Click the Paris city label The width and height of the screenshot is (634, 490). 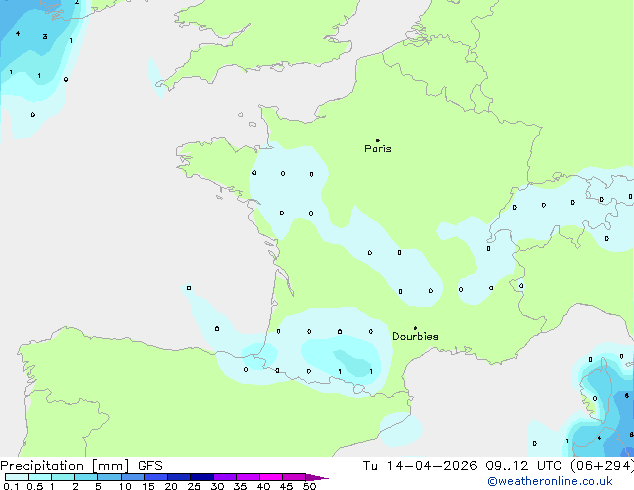pos(378,148)
